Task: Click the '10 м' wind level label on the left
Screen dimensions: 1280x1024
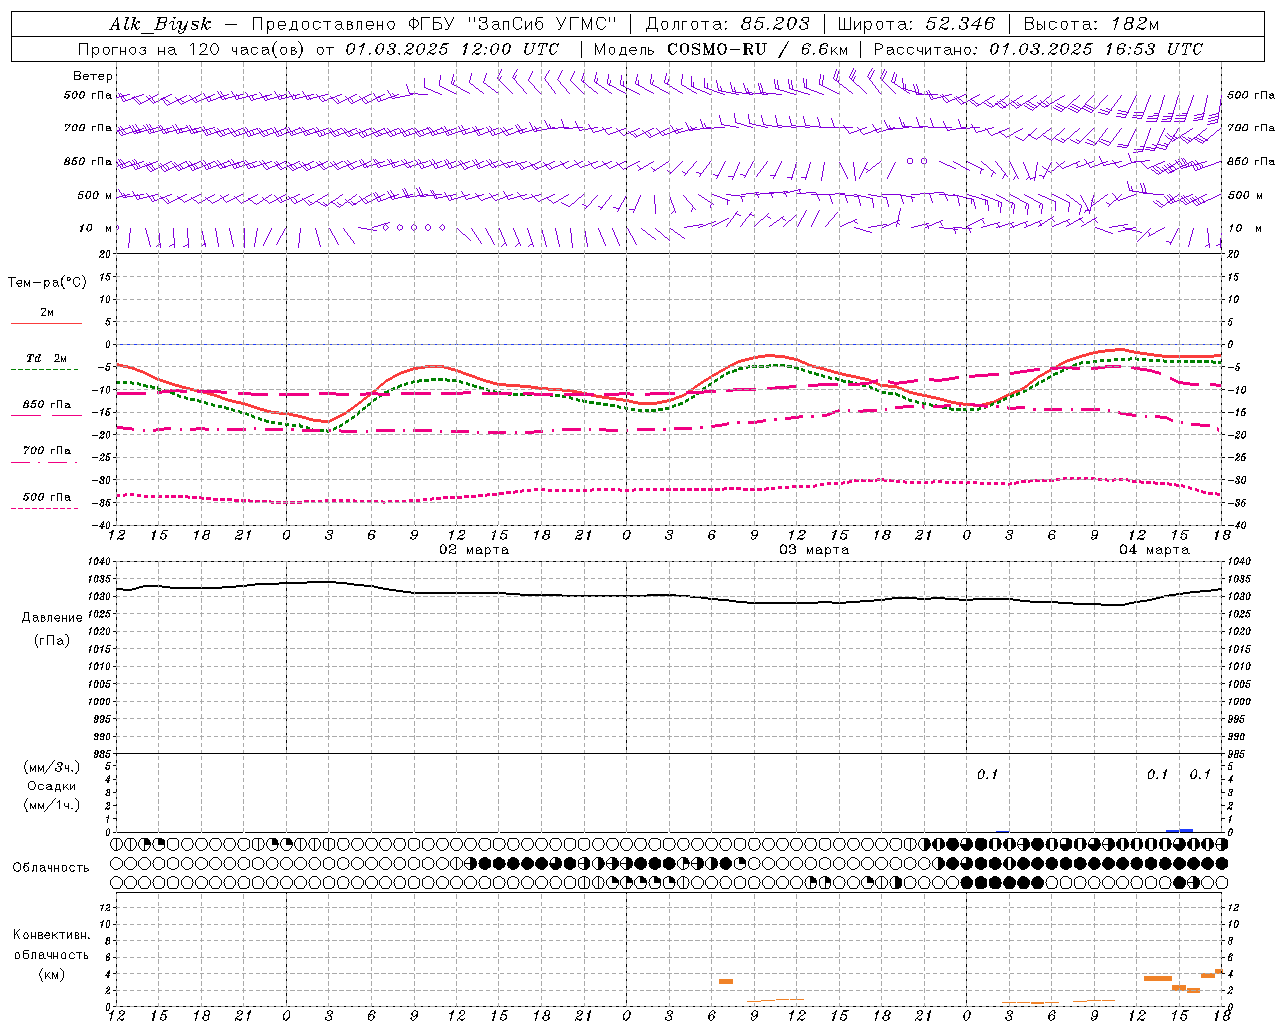Action: click(95, 228)
